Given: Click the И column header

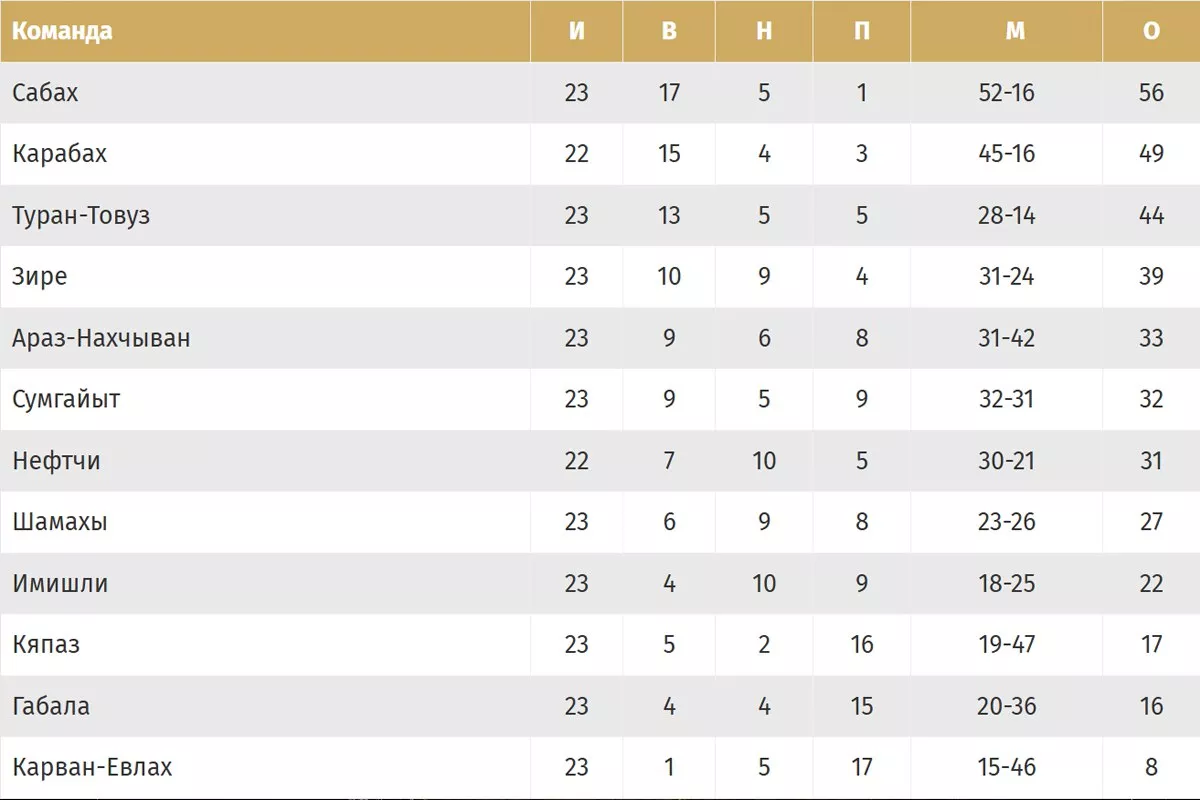Looking at the screenshot, I should 576,31.
